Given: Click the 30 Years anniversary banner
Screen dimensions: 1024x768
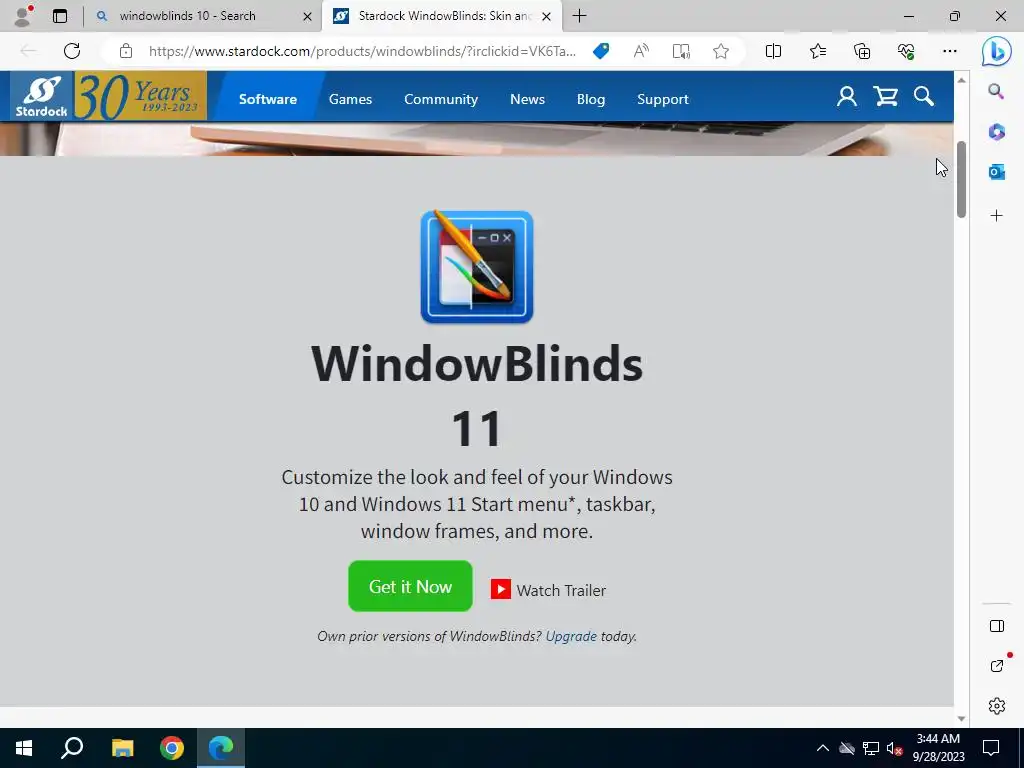Looking at the screenshot, I should tap(140, 97).
